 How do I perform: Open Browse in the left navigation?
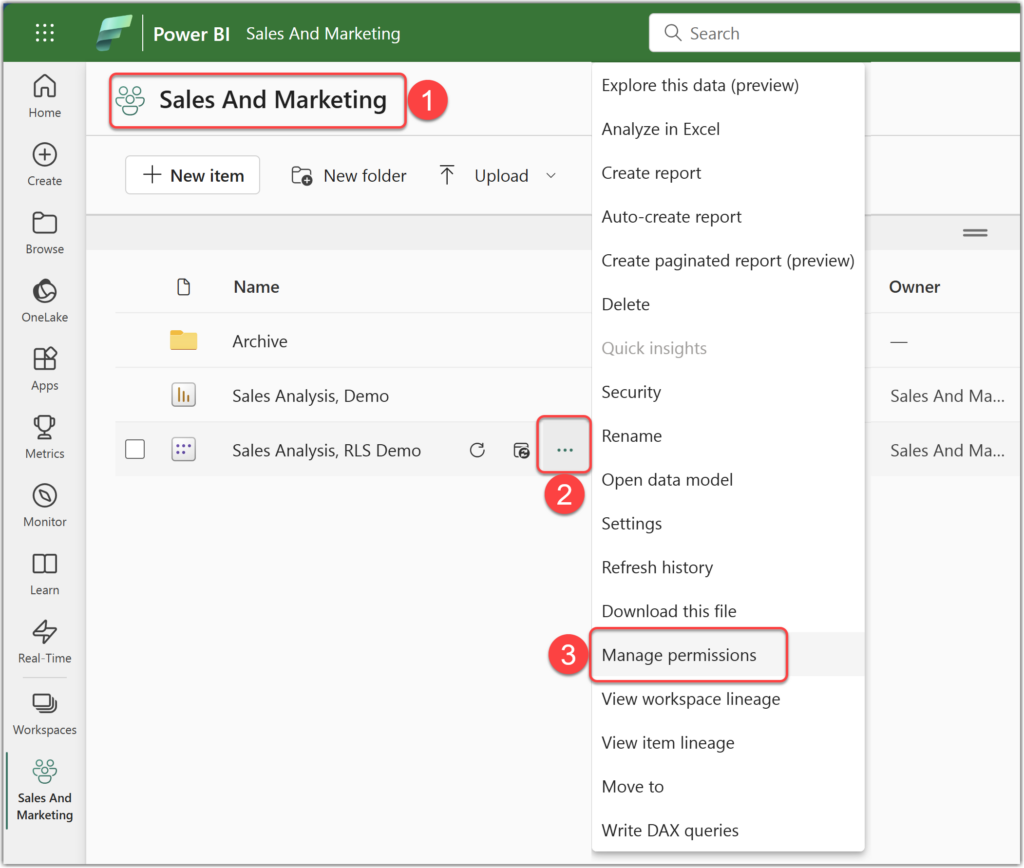pos(44,233)
